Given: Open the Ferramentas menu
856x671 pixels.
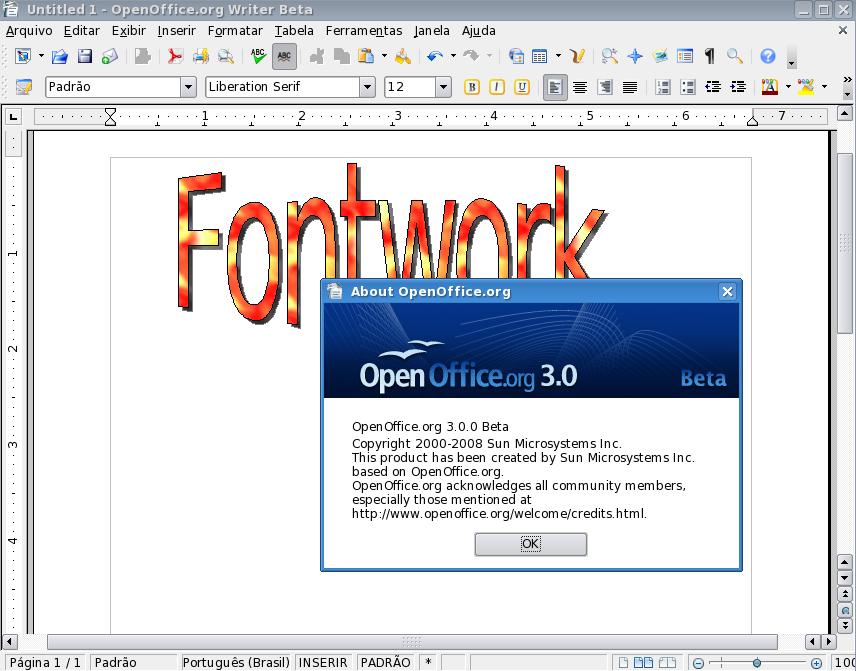Looking at the screenshot, I should coord(364,31).
